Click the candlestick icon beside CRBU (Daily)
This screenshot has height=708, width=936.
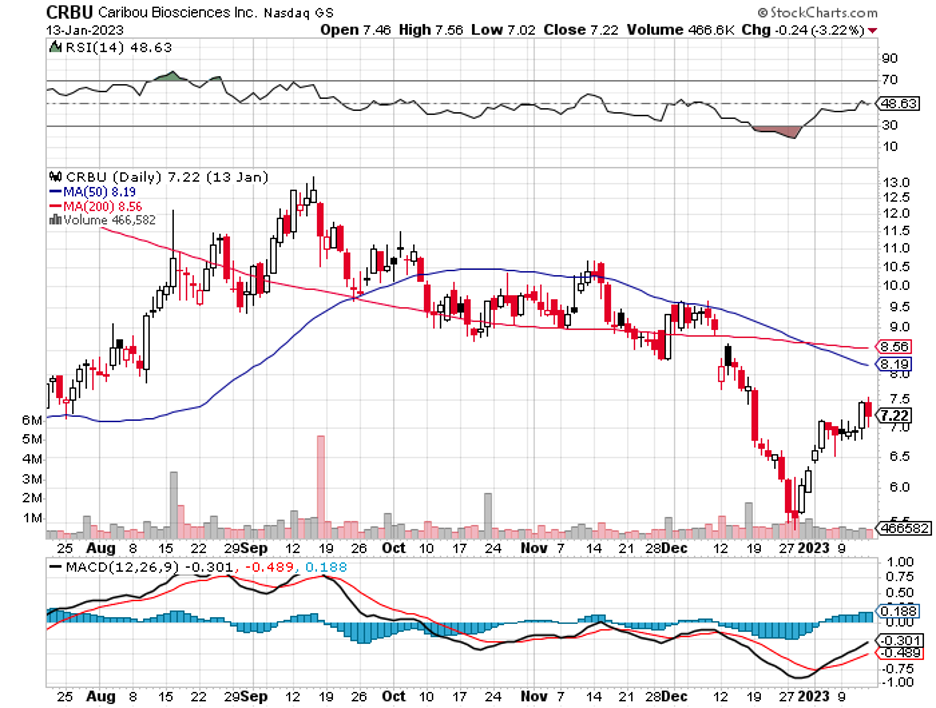[56, 177]
